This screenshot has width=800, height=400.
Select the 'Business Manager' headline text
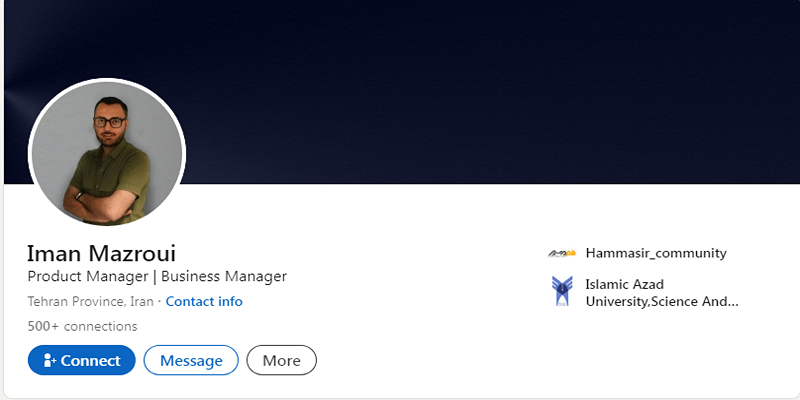[x=224, y=277]
